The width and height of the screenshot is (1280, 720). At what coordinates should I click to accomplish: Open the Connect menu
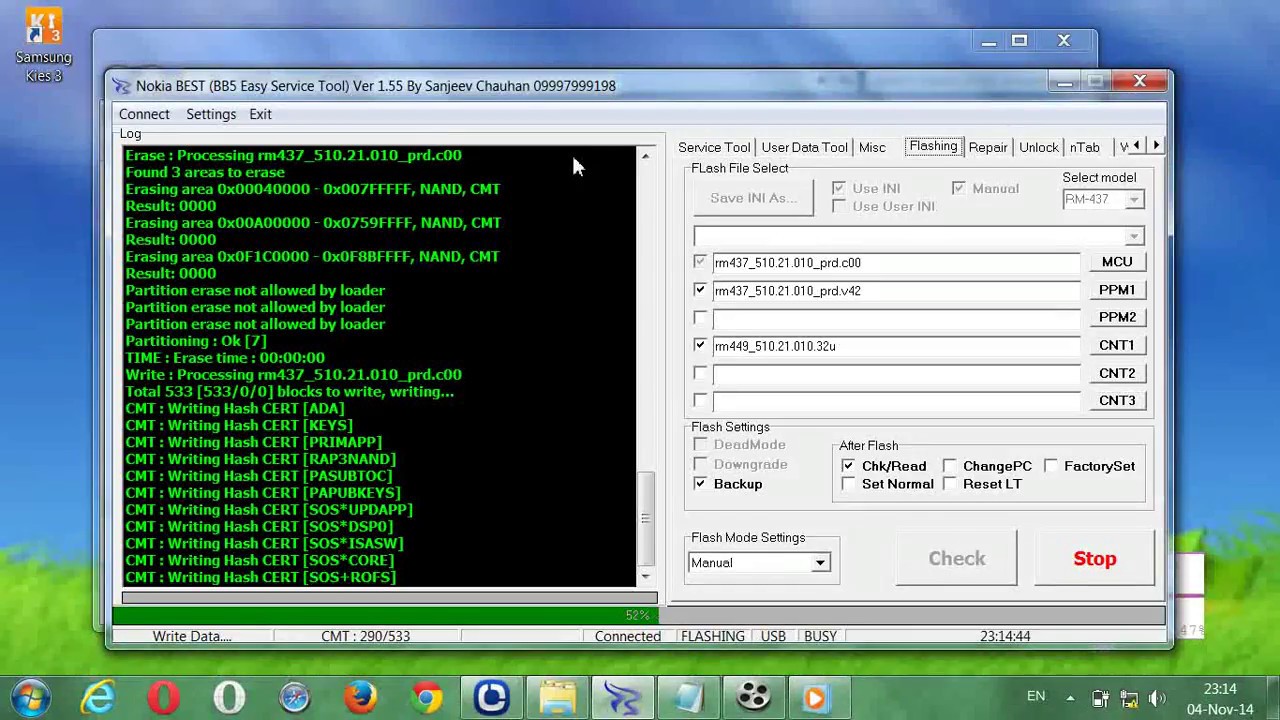point(144,114)
